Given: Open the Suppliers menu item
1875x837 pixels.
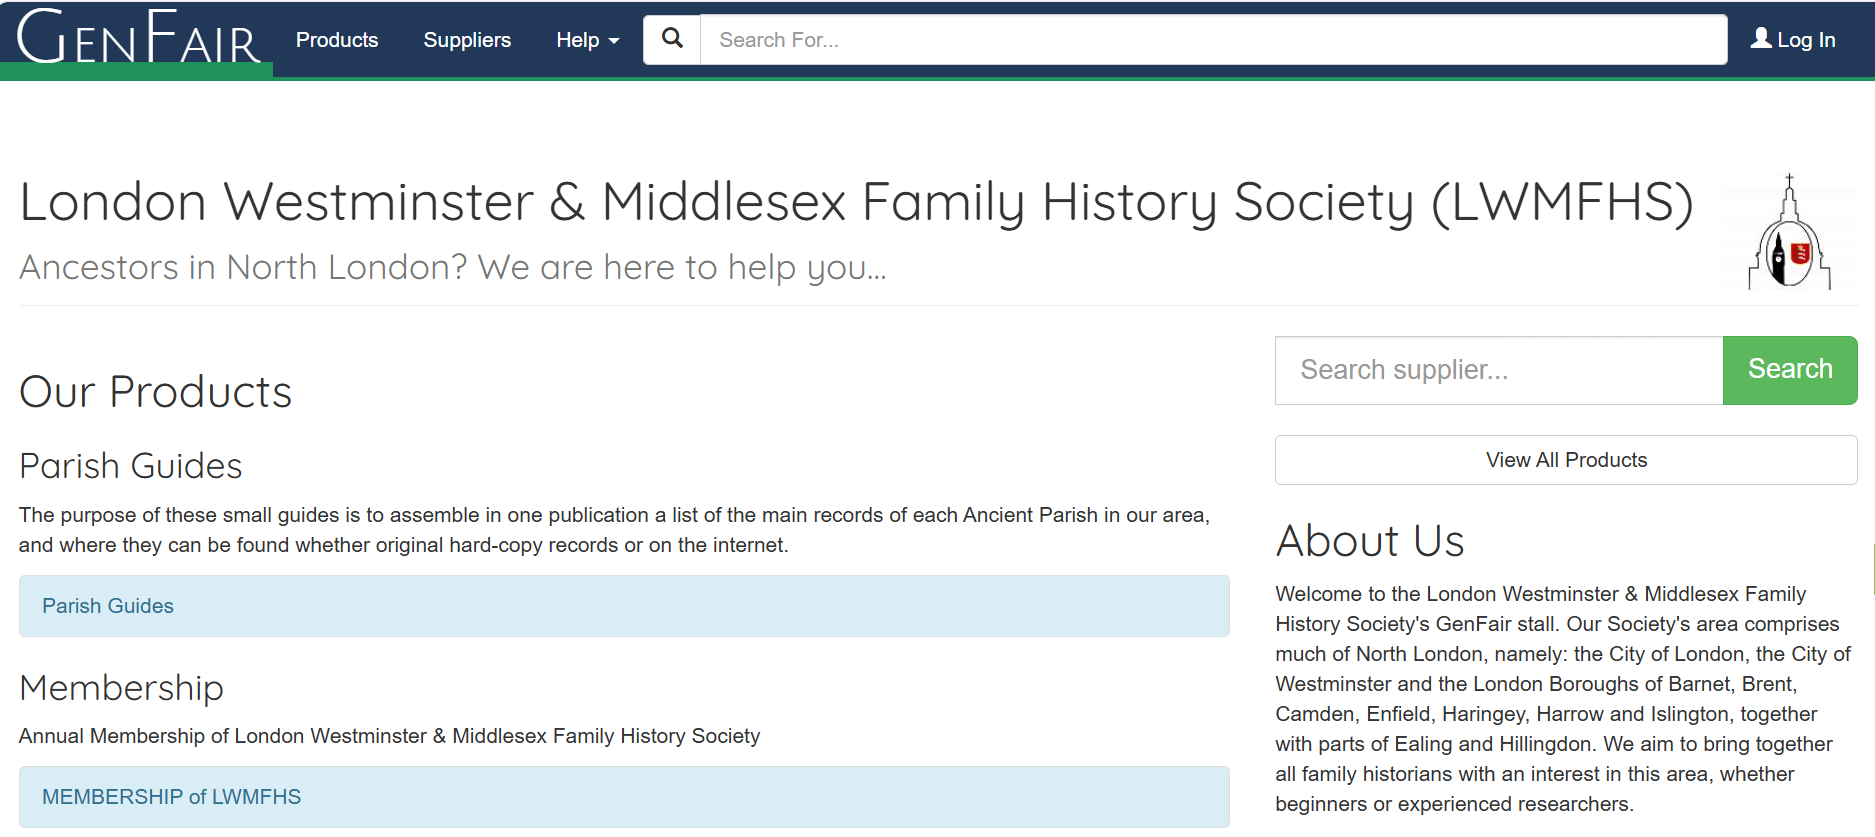Looking at the screenshot, I should click(x=467, y=40).
